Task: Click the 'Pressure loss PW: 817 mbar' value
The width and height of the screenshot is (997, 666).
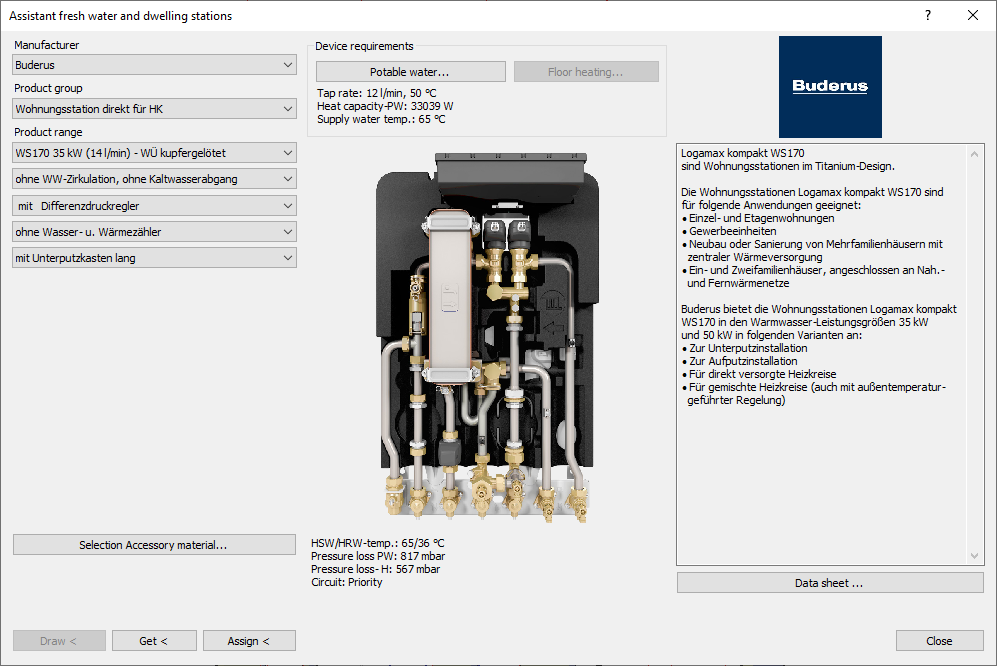Action: (x=378, y=556)
